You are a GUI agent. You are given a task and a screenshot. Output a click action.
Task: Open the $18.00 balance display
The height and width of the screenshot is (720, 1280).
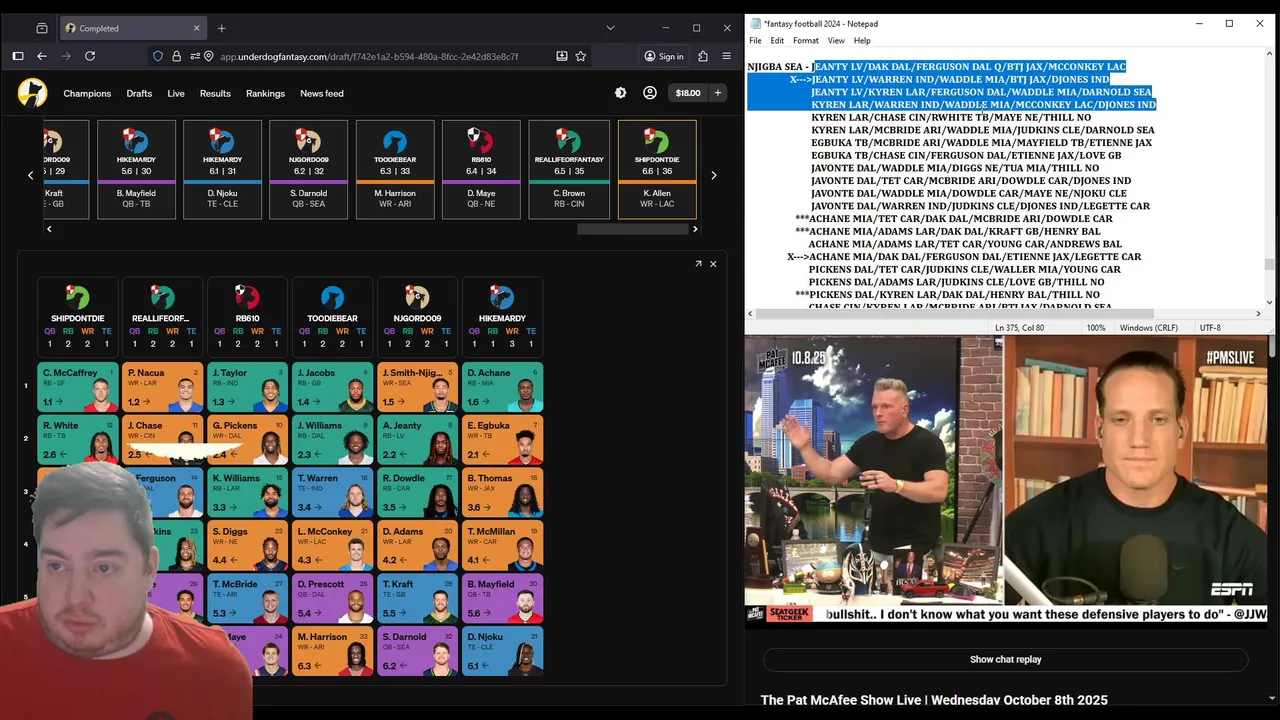point(688,93)
